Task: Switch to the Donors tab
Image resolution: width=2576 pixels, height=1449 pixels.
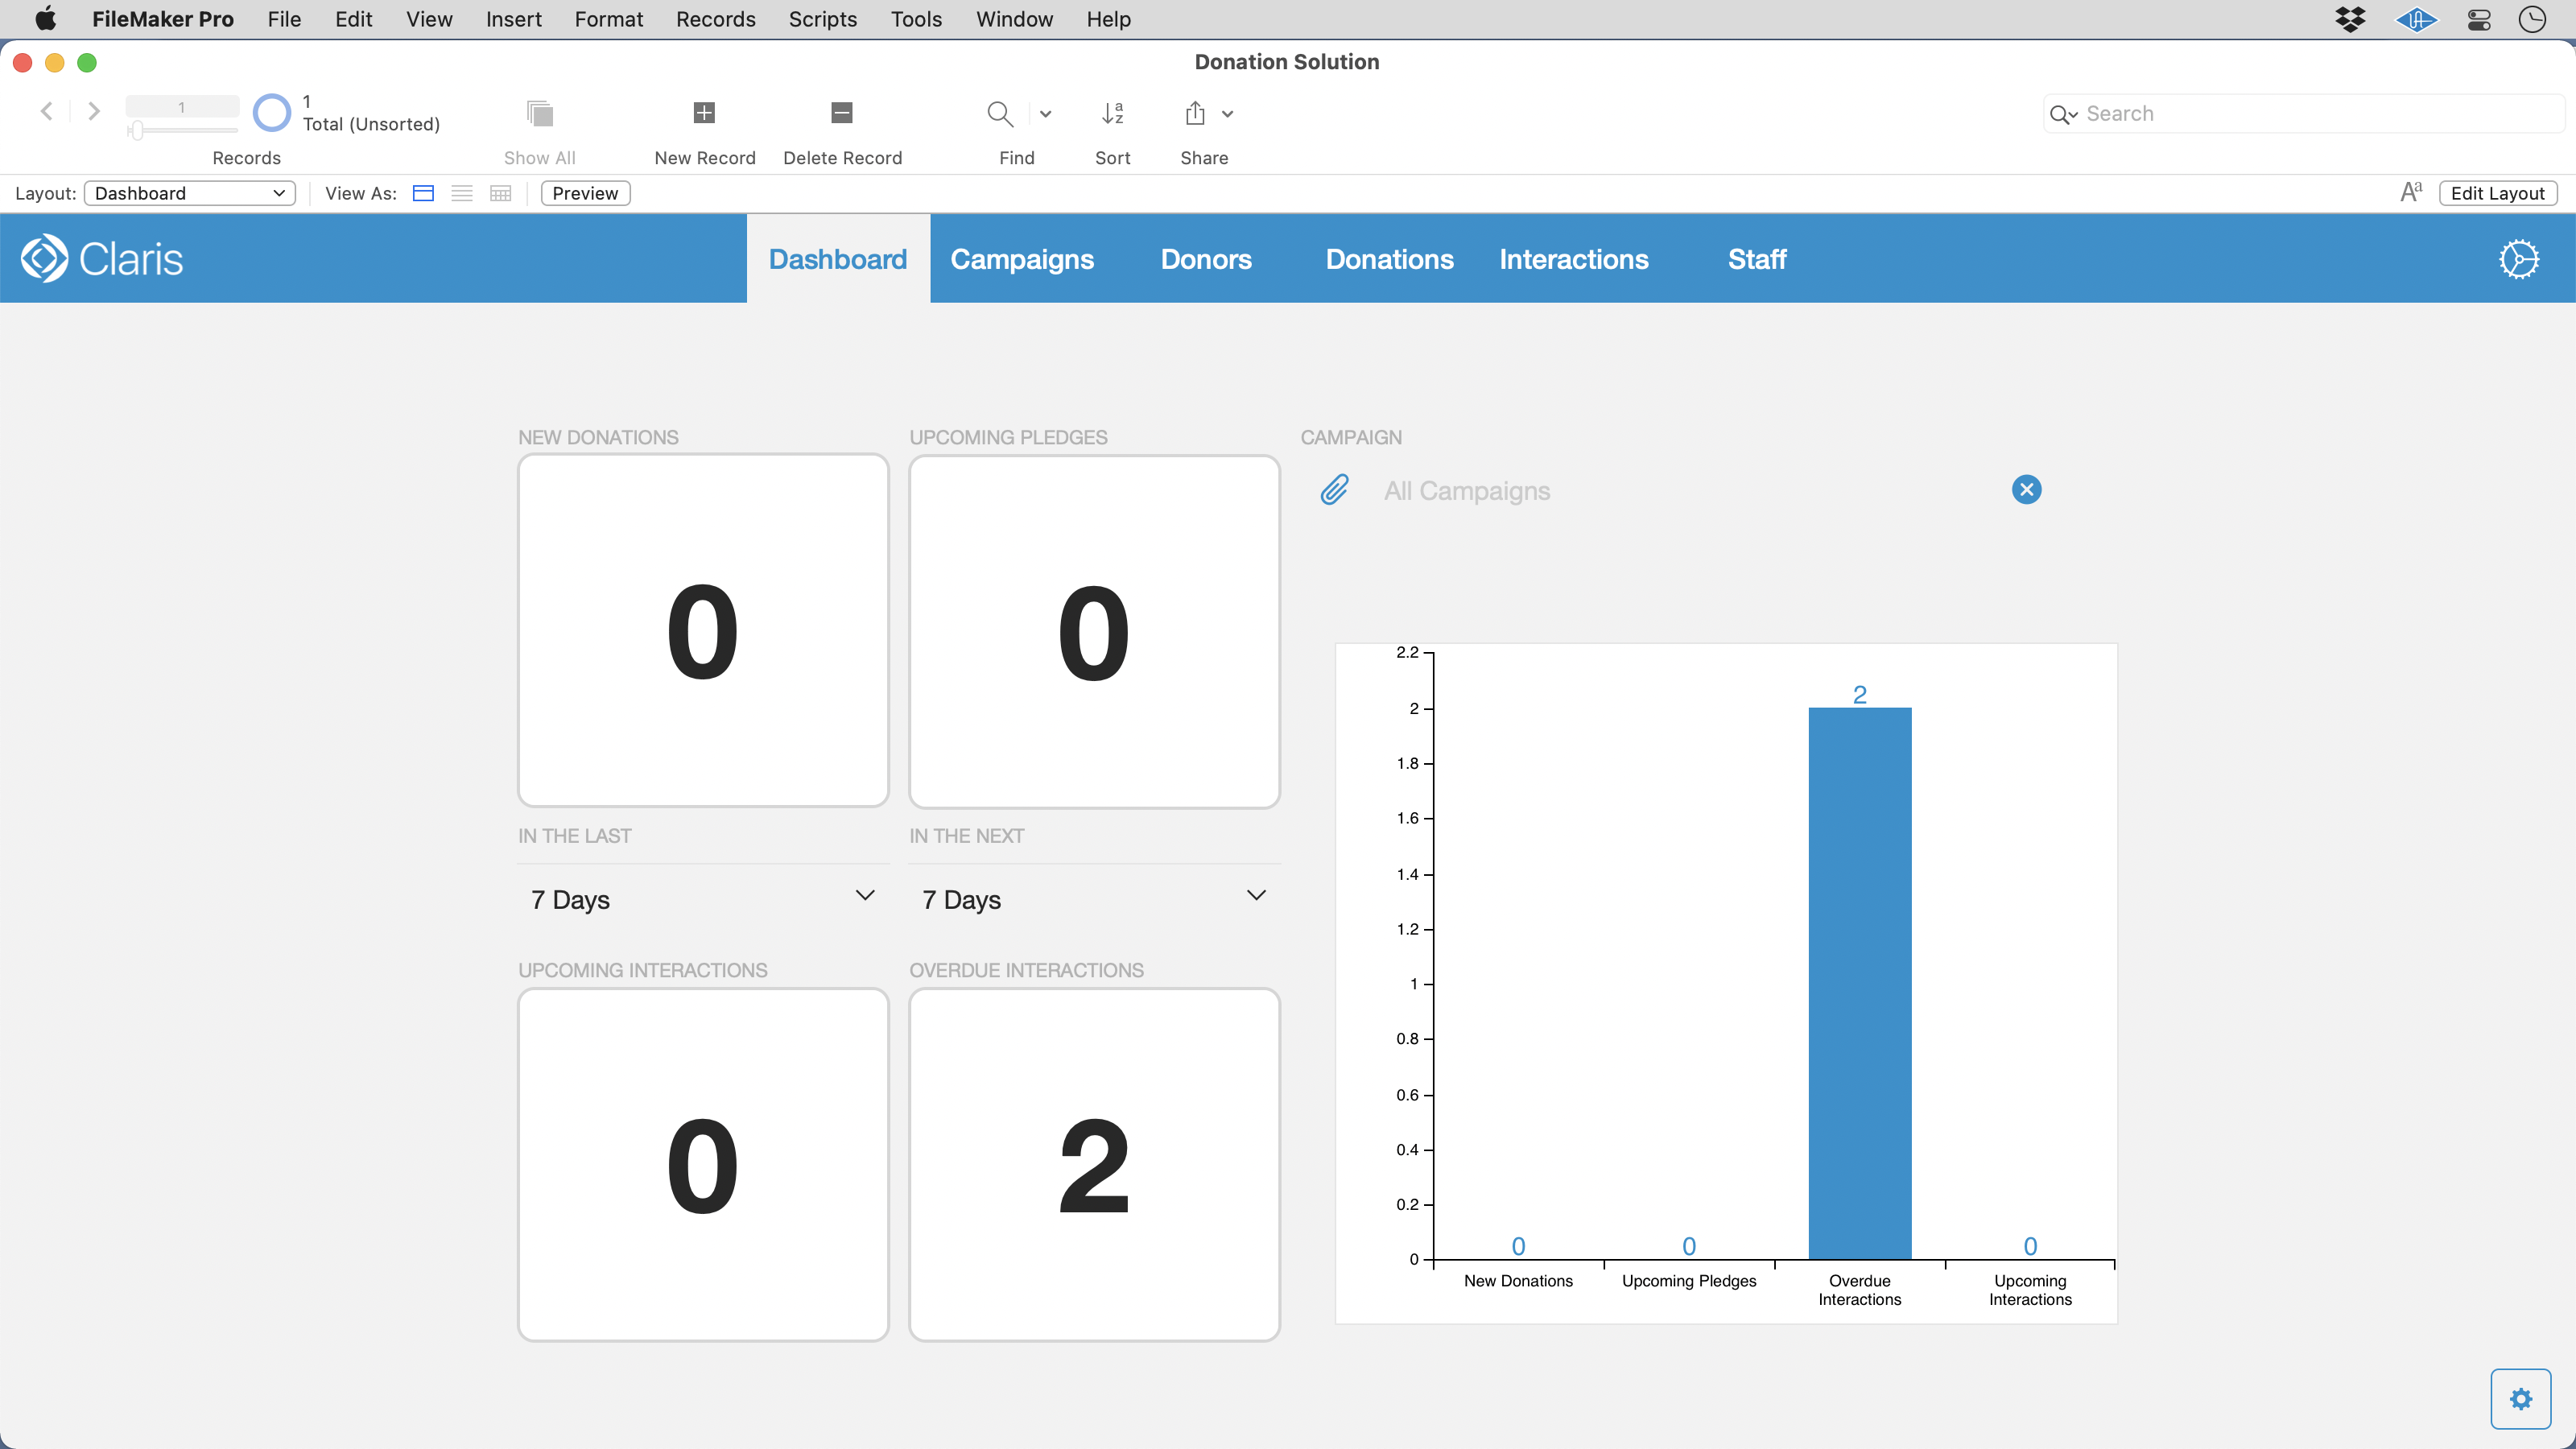Action: pyautogui.click(x=1206, y=259)
